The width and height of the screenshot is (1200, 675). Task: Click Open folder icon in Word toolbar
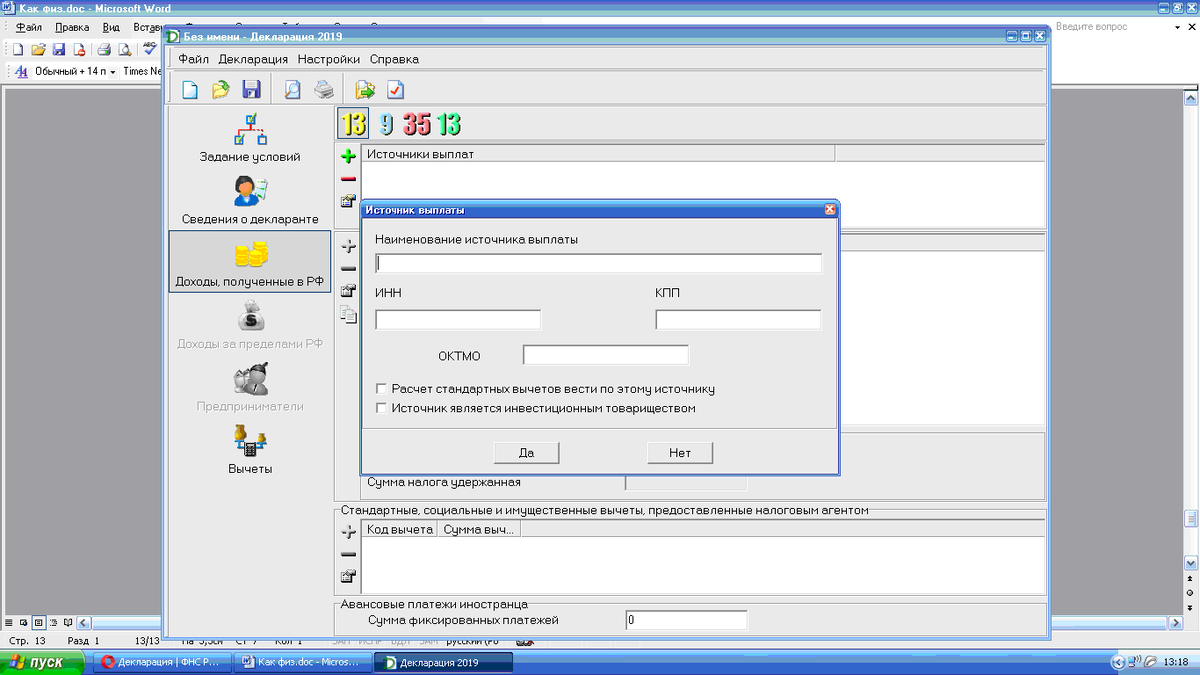coord(39,49)
